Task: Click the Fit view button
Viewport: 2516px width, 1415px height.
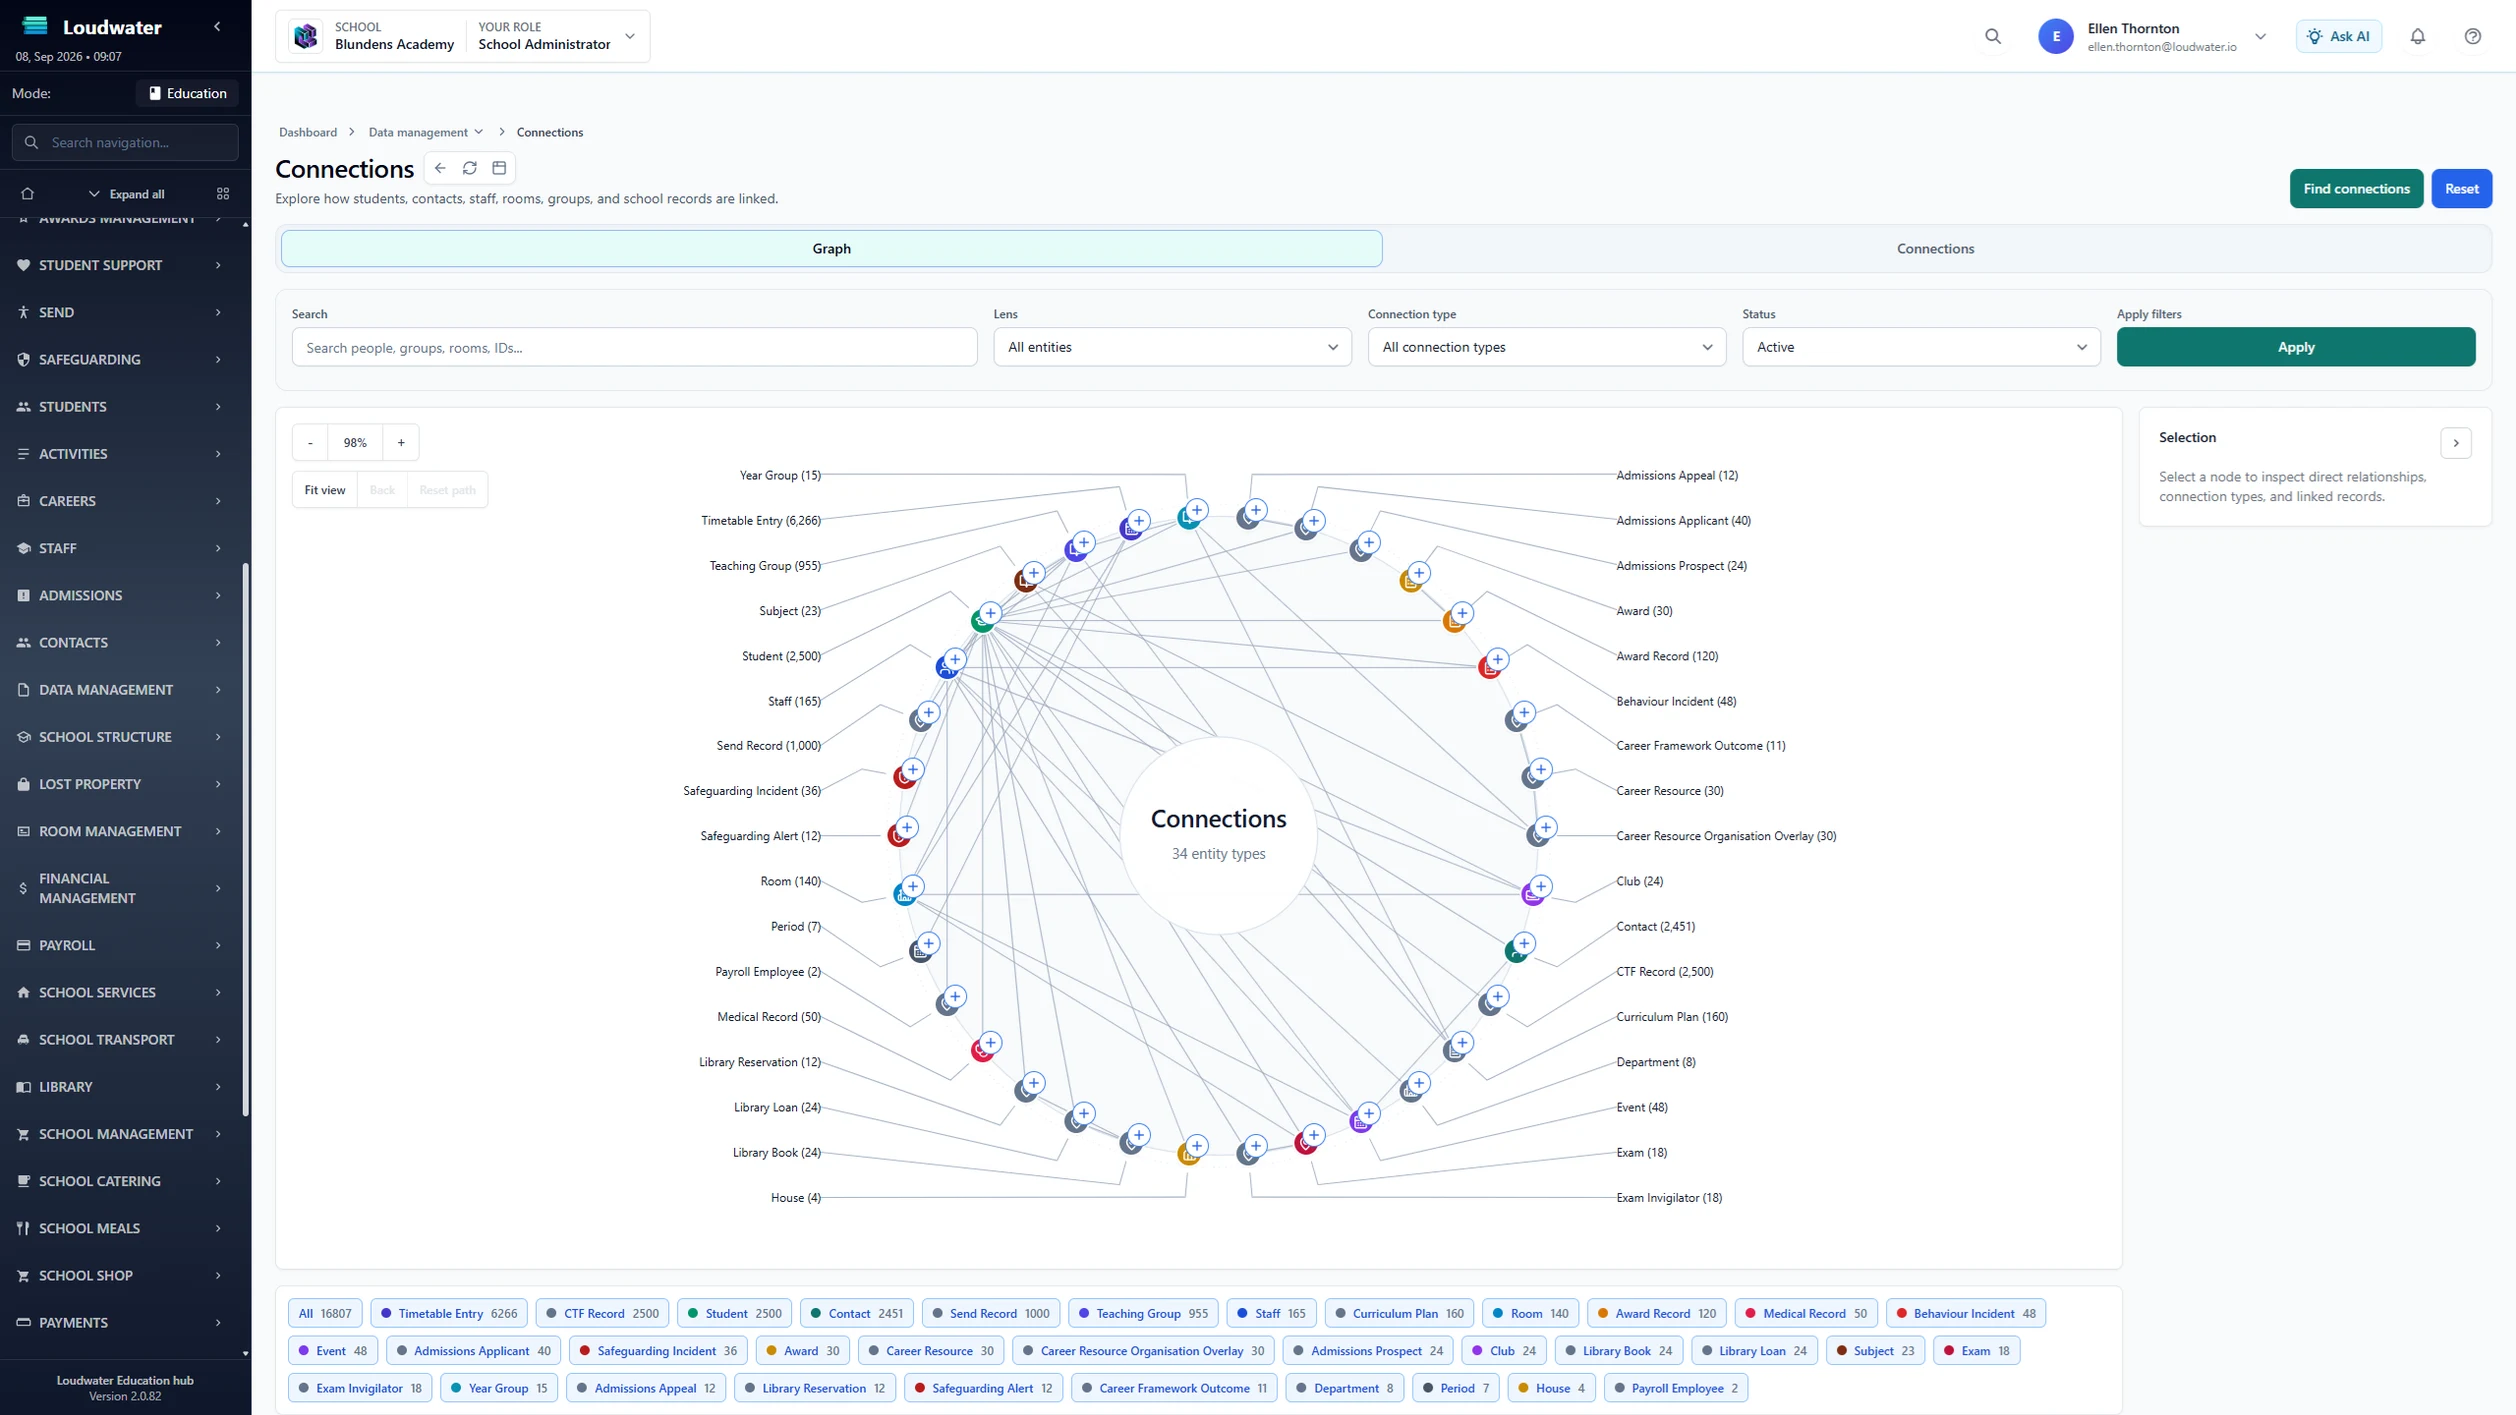Action: (325, 490)
